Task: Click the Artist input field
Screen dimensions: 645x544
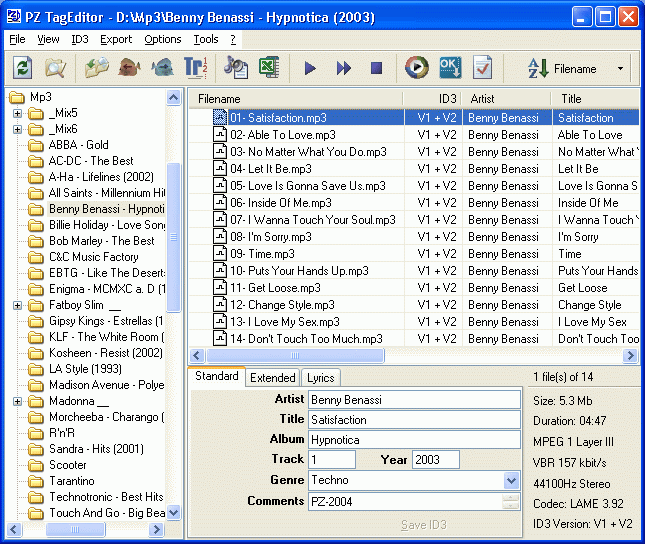Action: (x=414, y=400)
